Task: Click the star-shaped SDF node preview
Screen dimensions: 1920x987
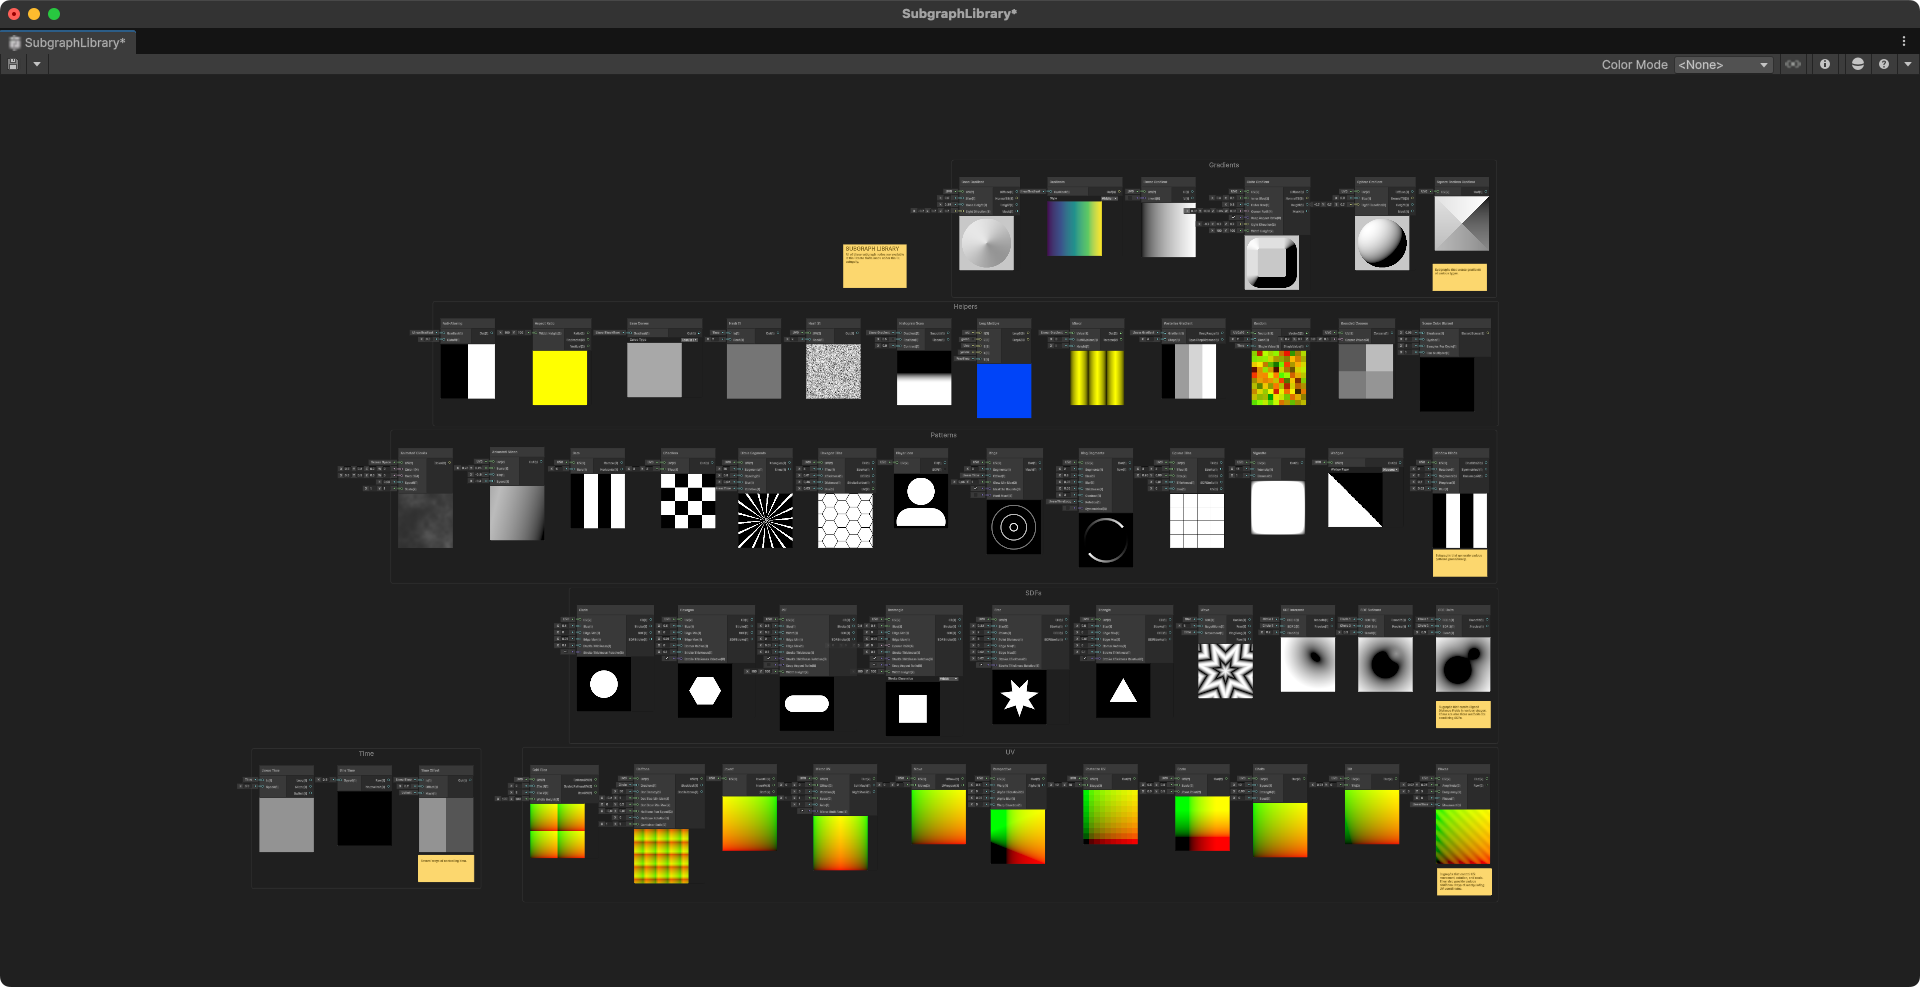Action: pos(1019,697)
